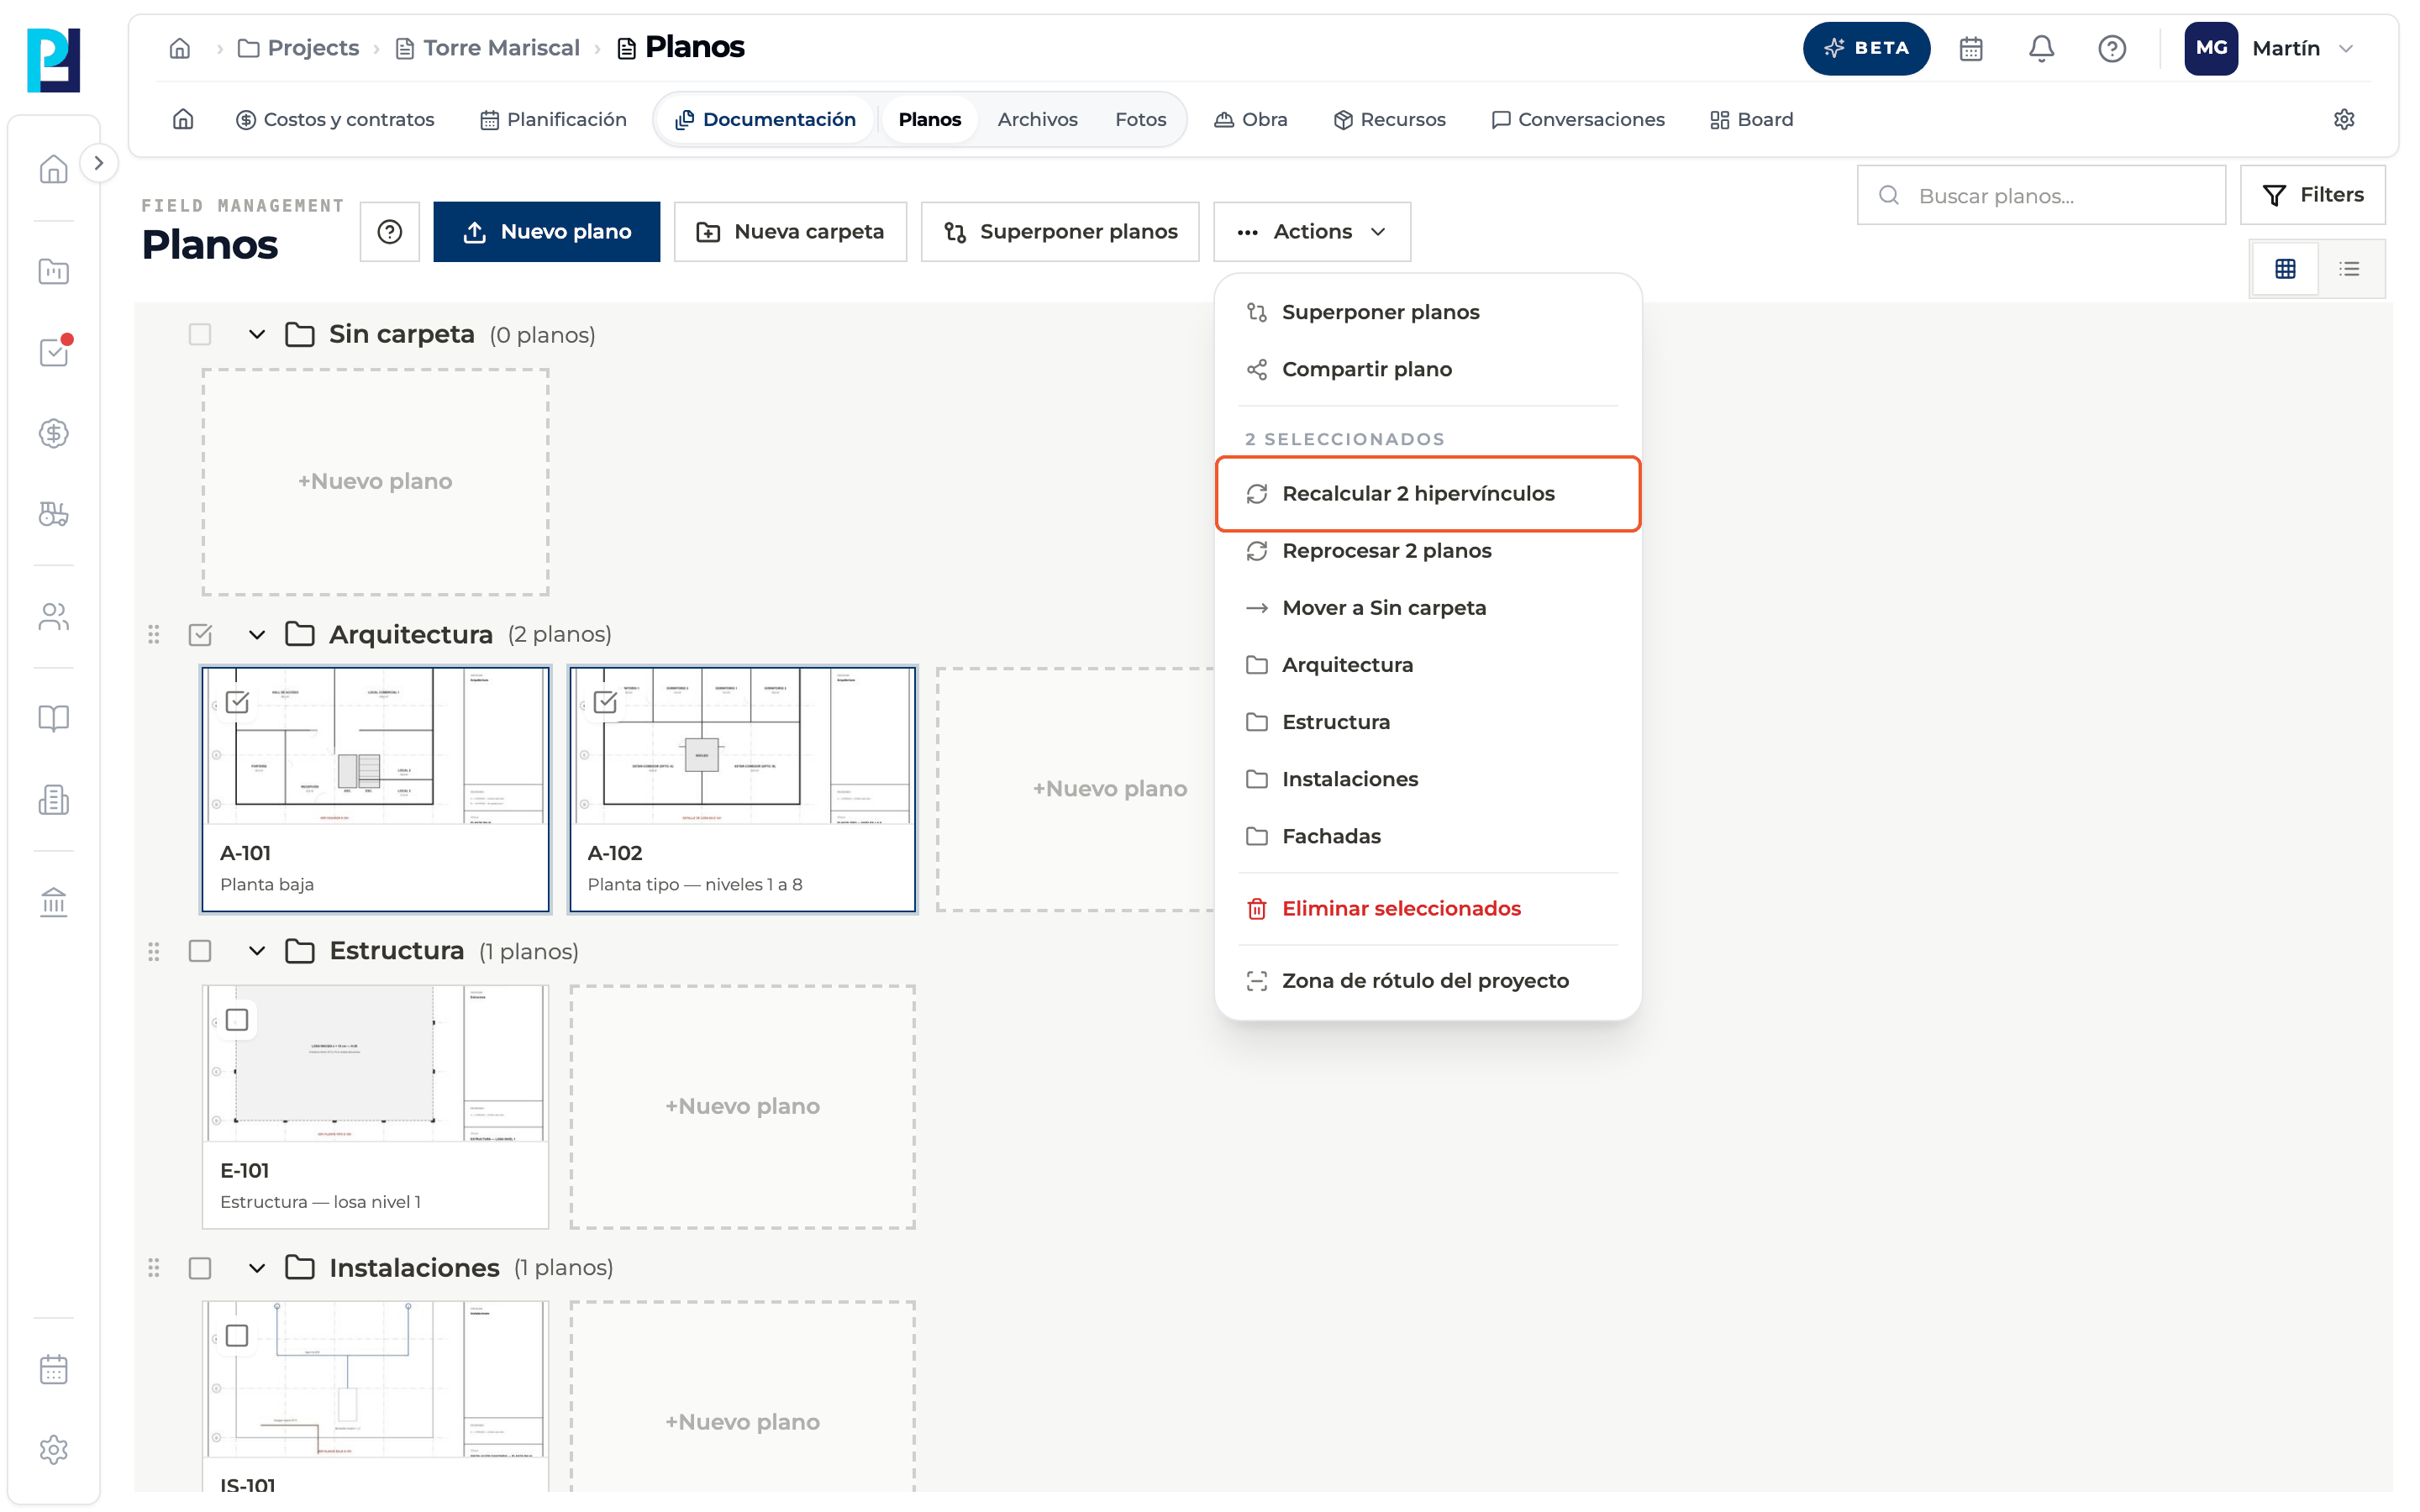
Task: Collapse Instalaciones folder chevron
Action: (x=257, y=1268)
